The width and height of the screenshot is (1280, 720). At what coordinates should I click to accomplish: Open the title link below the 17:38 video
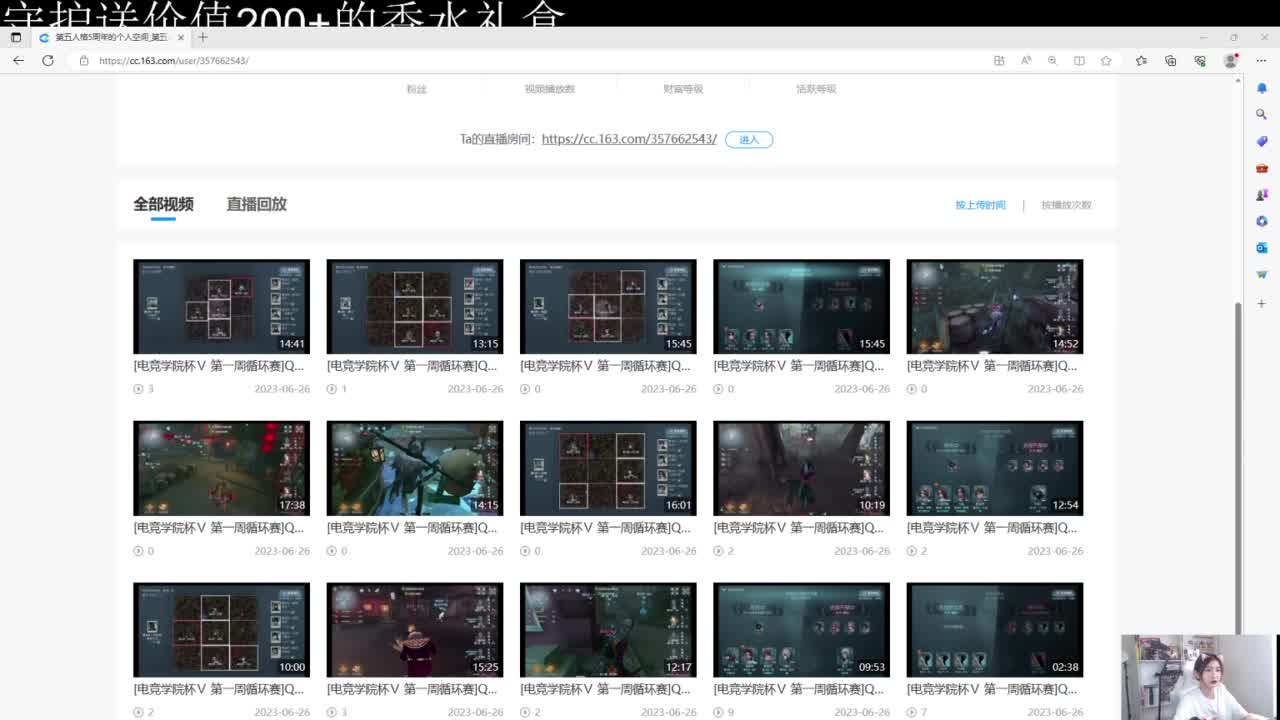pyautogui.click(x=219, y=528)
